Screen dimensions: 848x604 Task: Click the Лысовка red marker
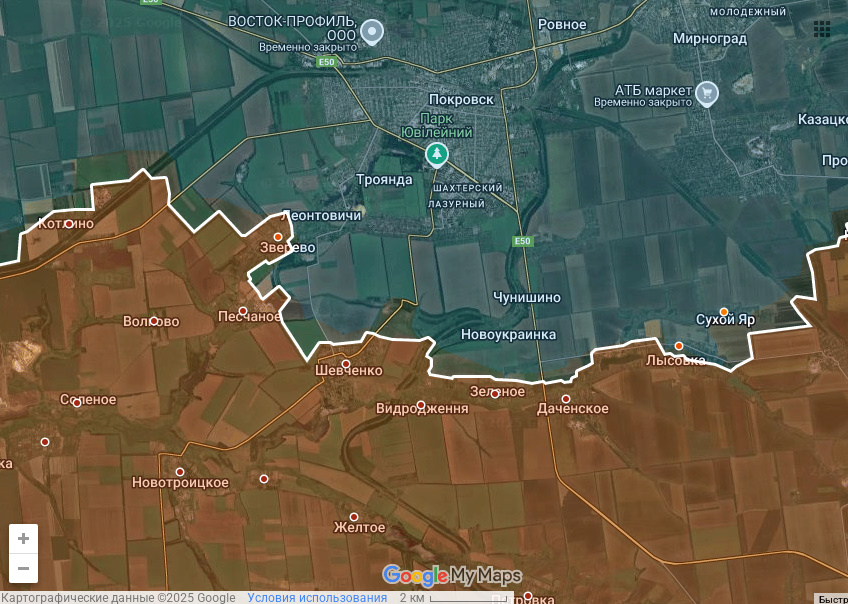click(x=678, y=346)
